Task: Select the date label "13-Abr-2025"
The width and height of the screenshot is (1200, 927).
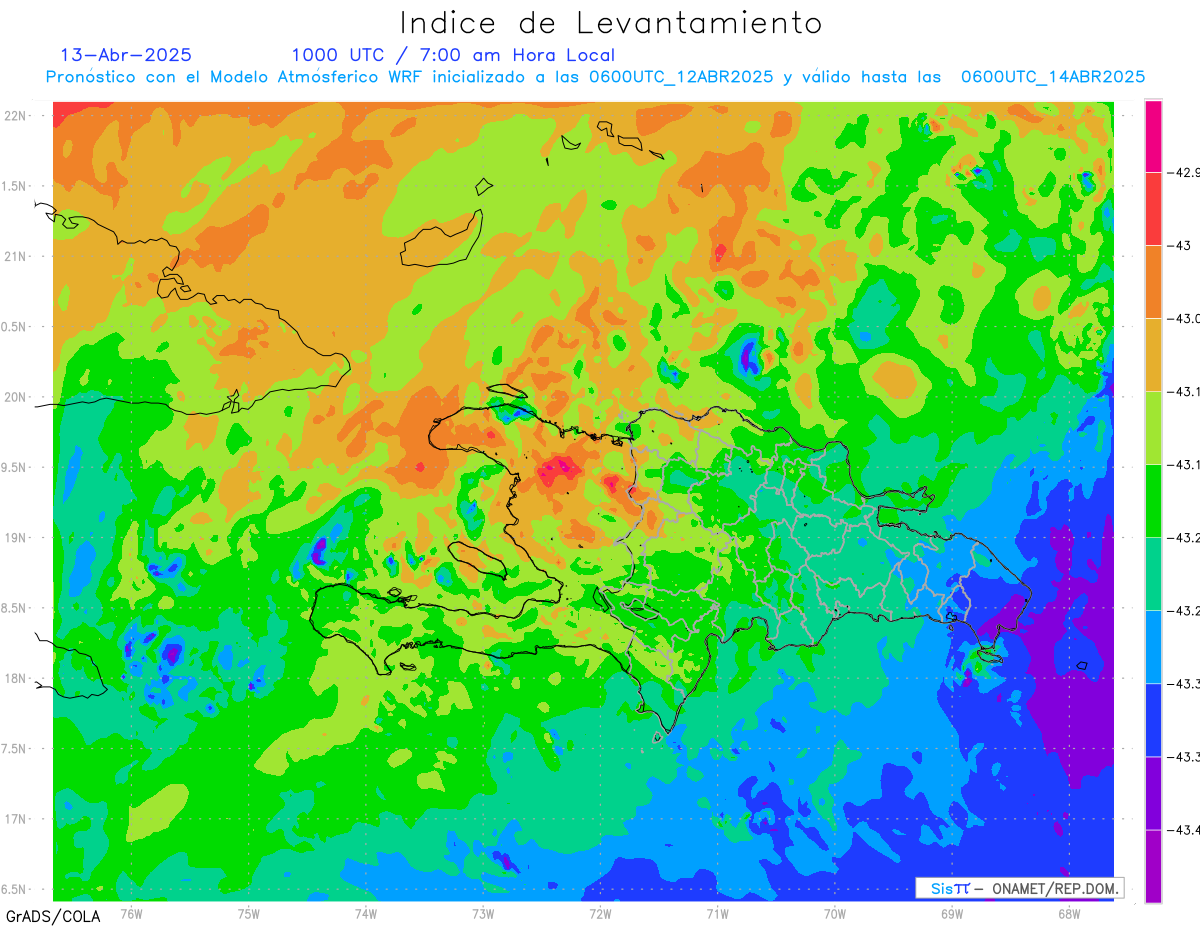Action: (x=126, y=55)
